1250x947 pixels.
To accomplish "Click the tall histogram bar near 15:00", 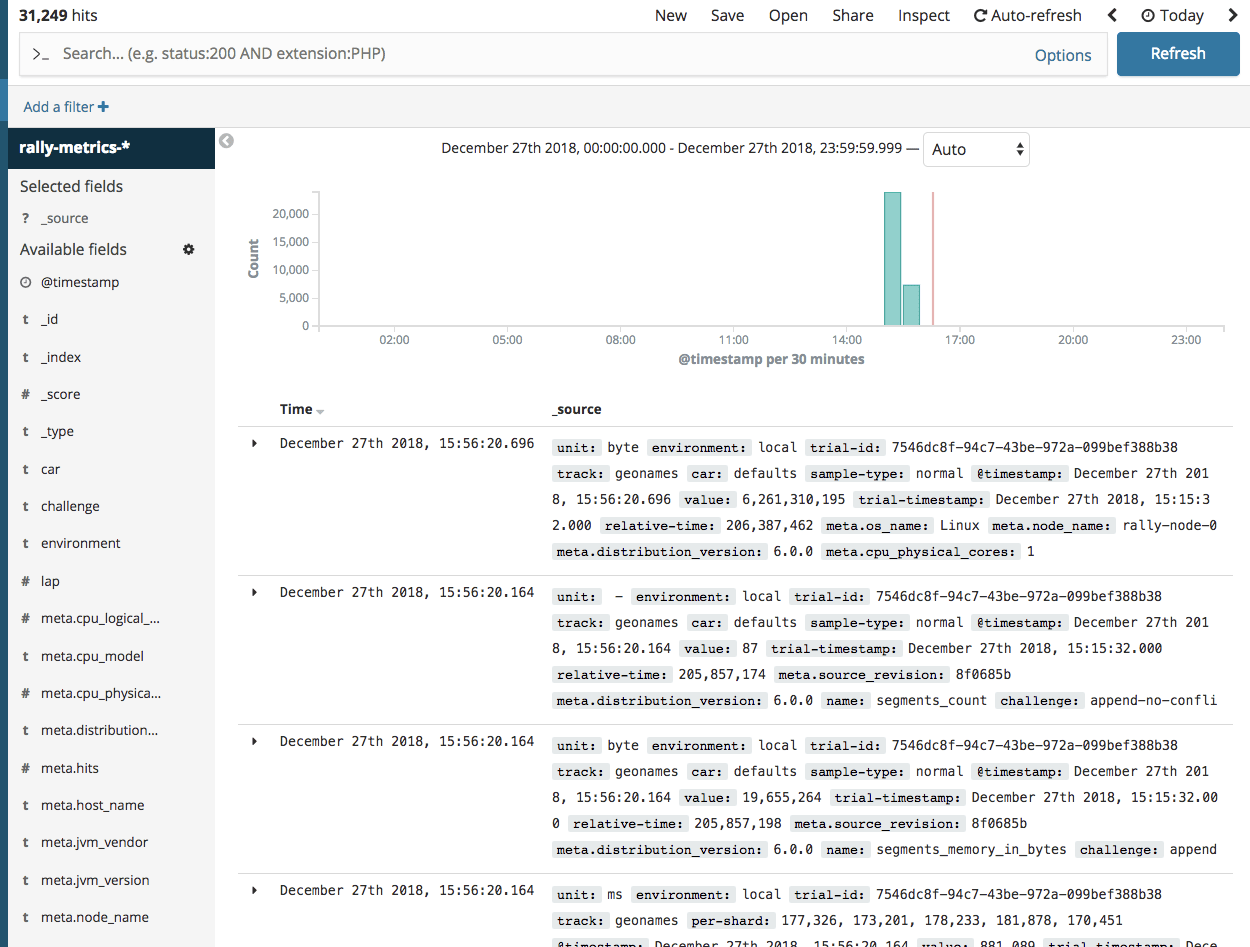I will [x=892, y=259].
